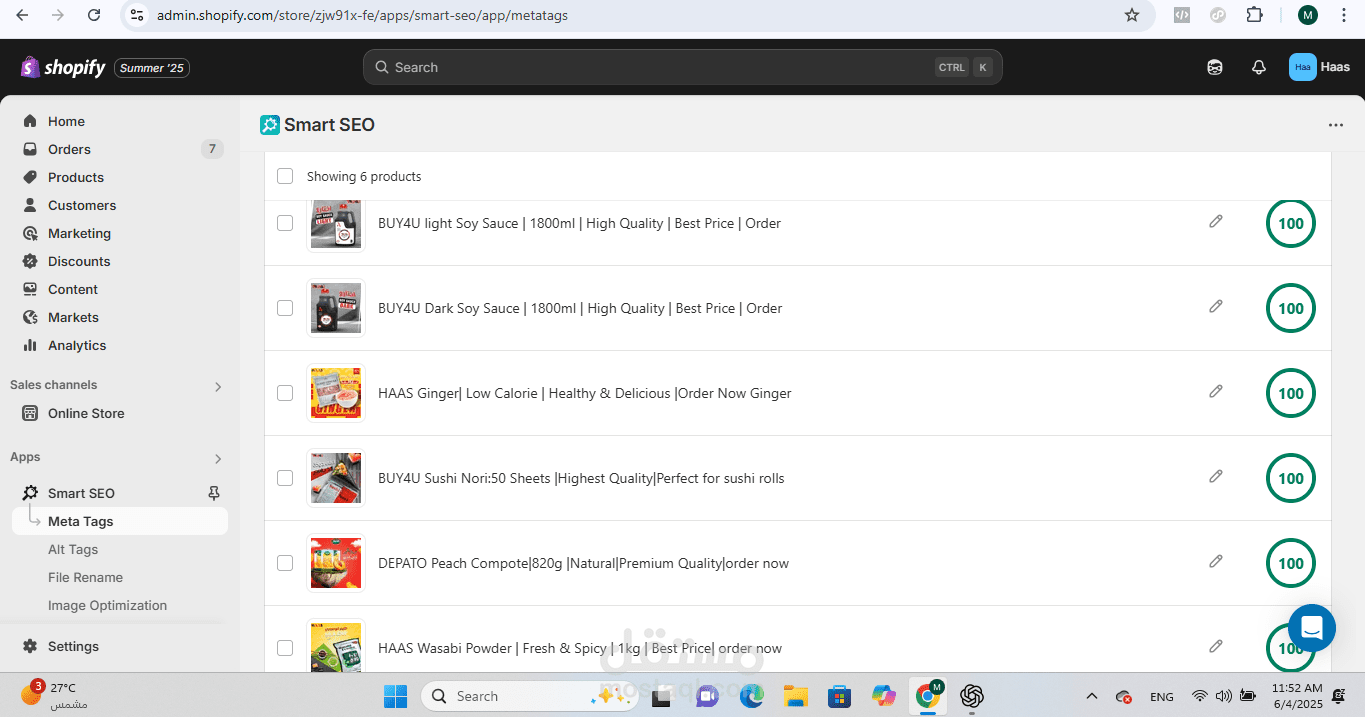Click the code brackets browser extension
The height and width of the screenshot is (717, 1365).
[1182, 15]
